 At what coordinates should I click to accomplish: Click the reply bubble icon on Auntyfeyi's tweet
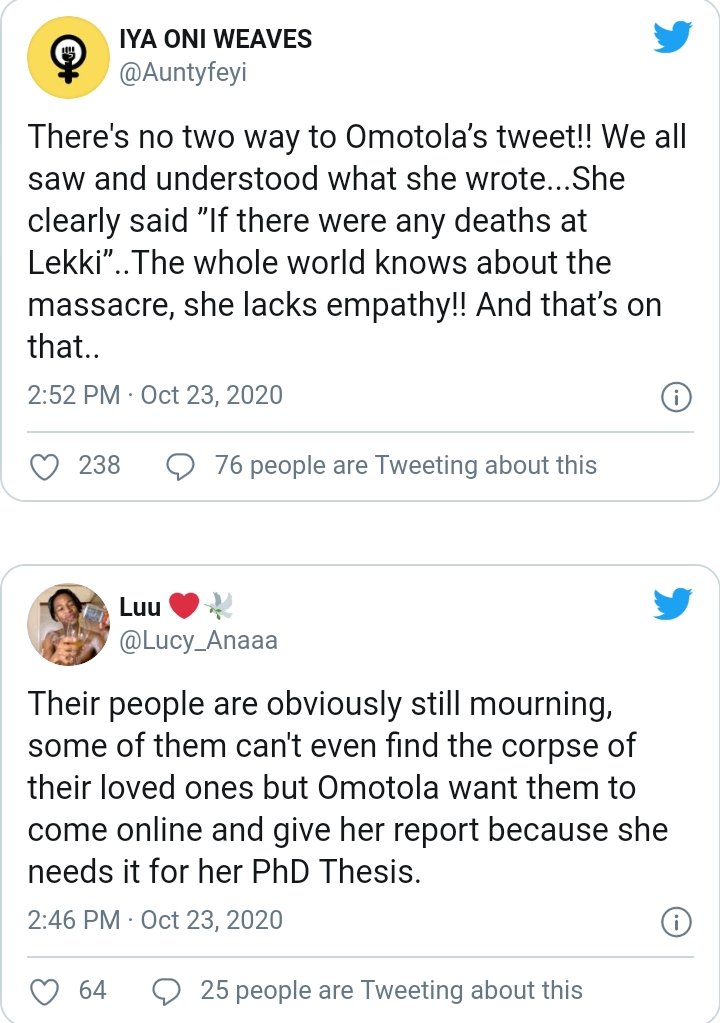(180, 466)
